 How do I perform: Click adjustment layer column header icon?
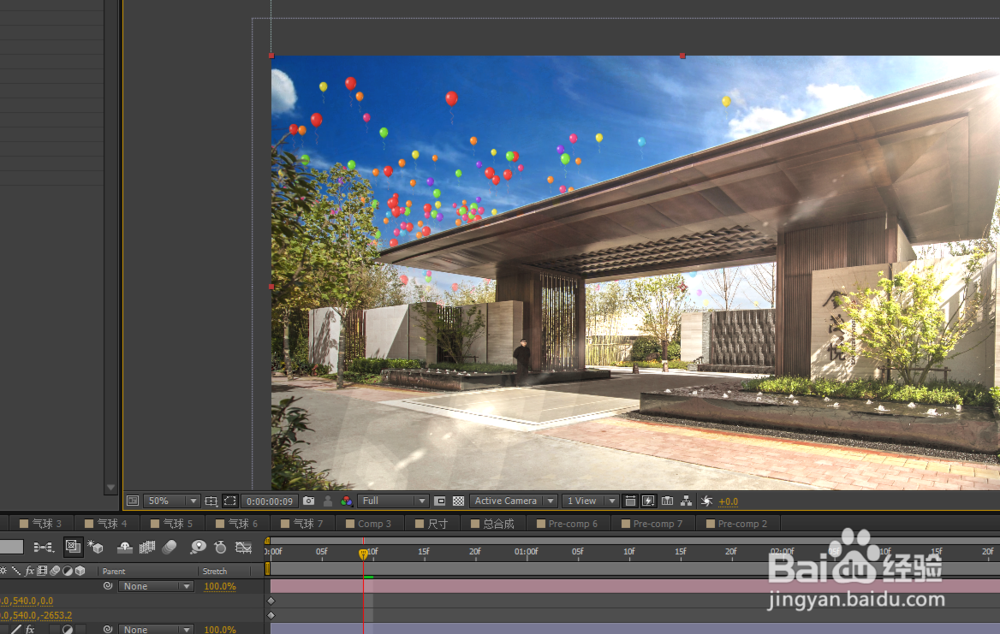pyautogui.click(x=68, y=571)
